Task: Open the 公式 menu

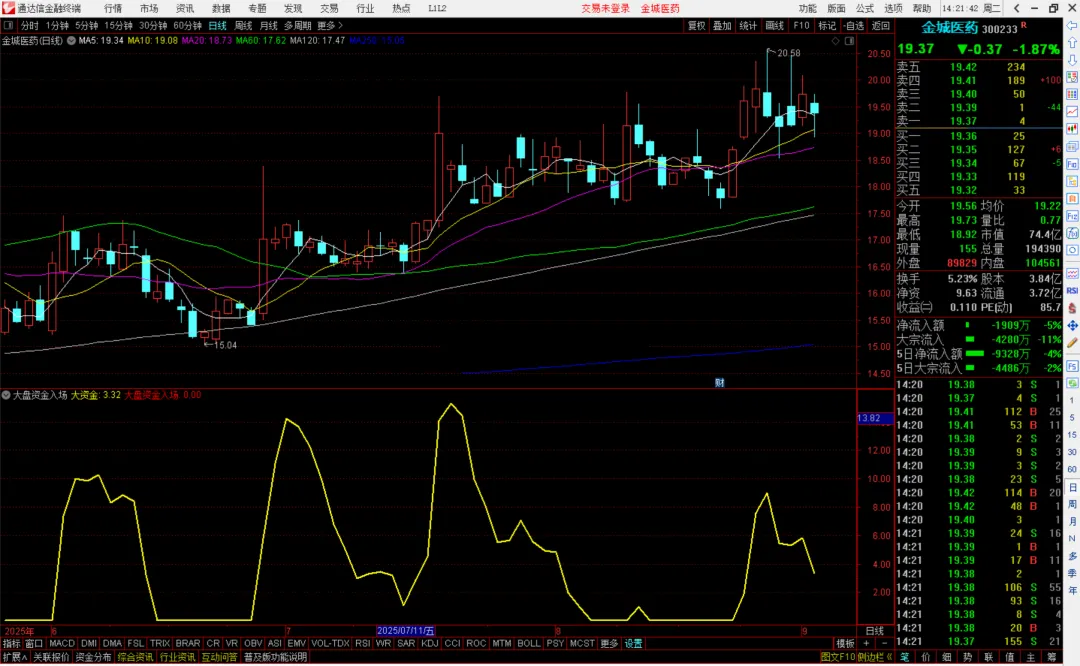Action: pos(865,8)
